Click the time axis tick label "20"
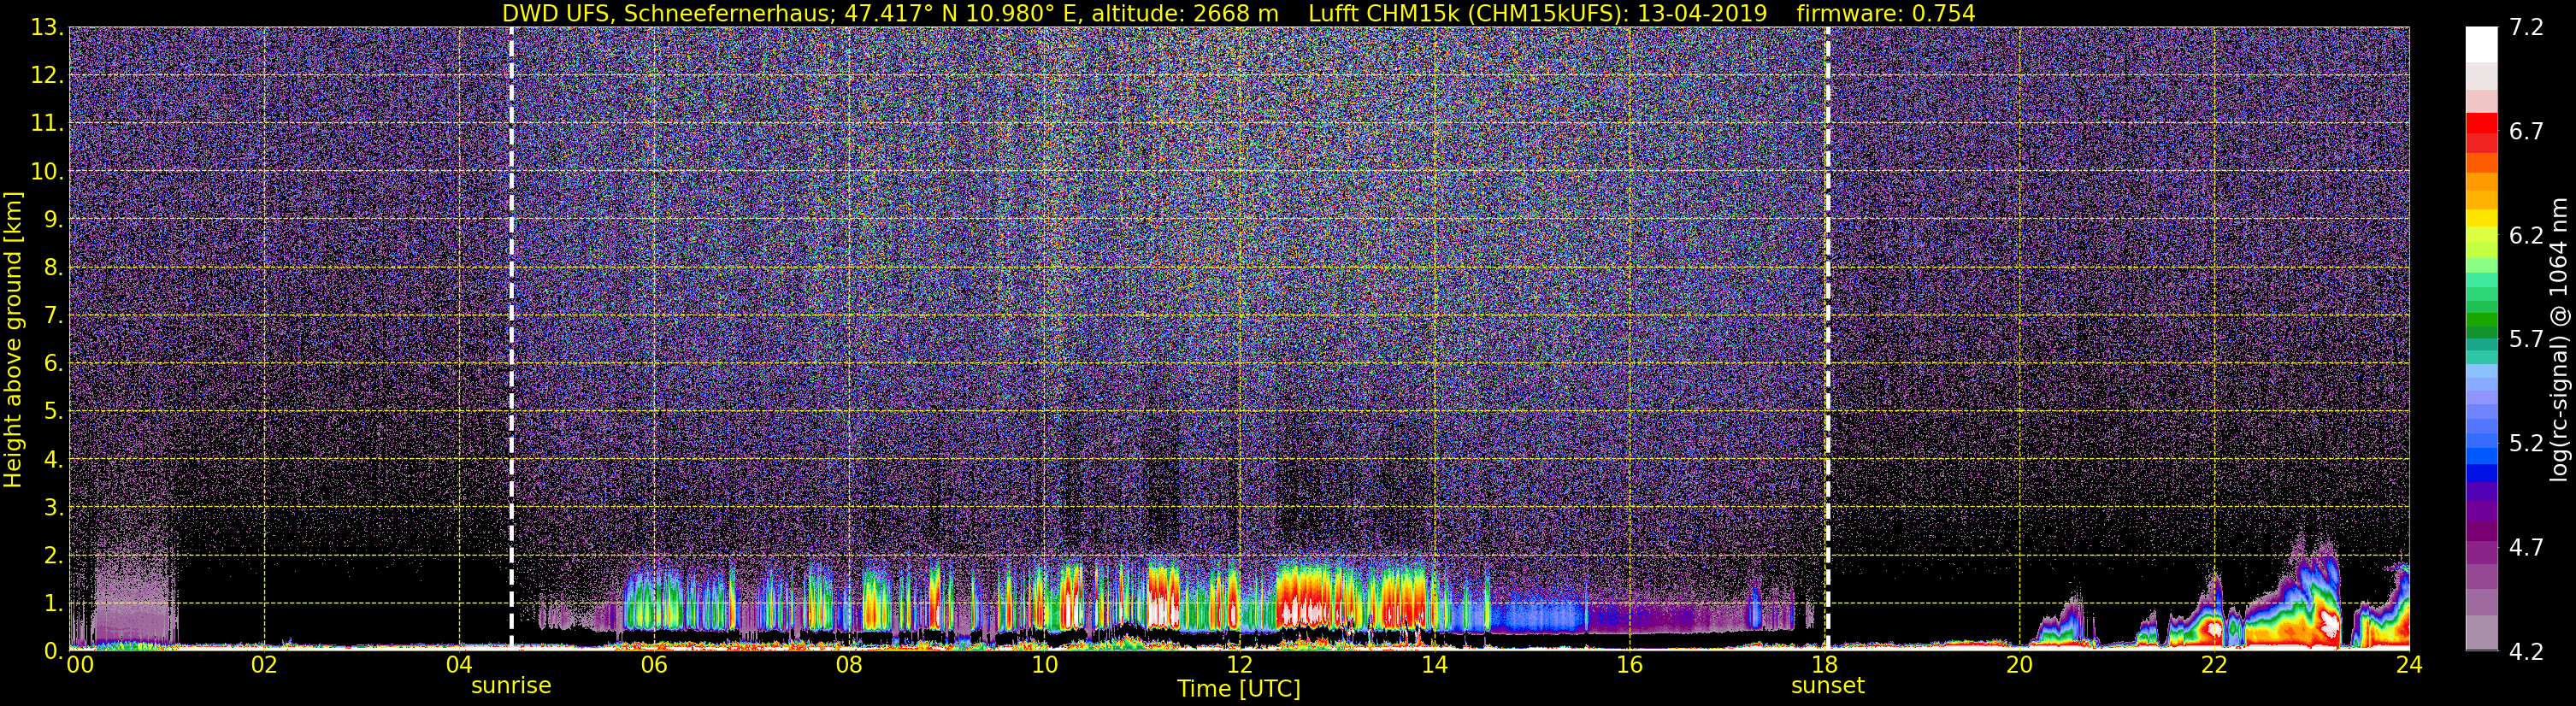The width and height of the screenshot is (2576, 706). 2019,665
